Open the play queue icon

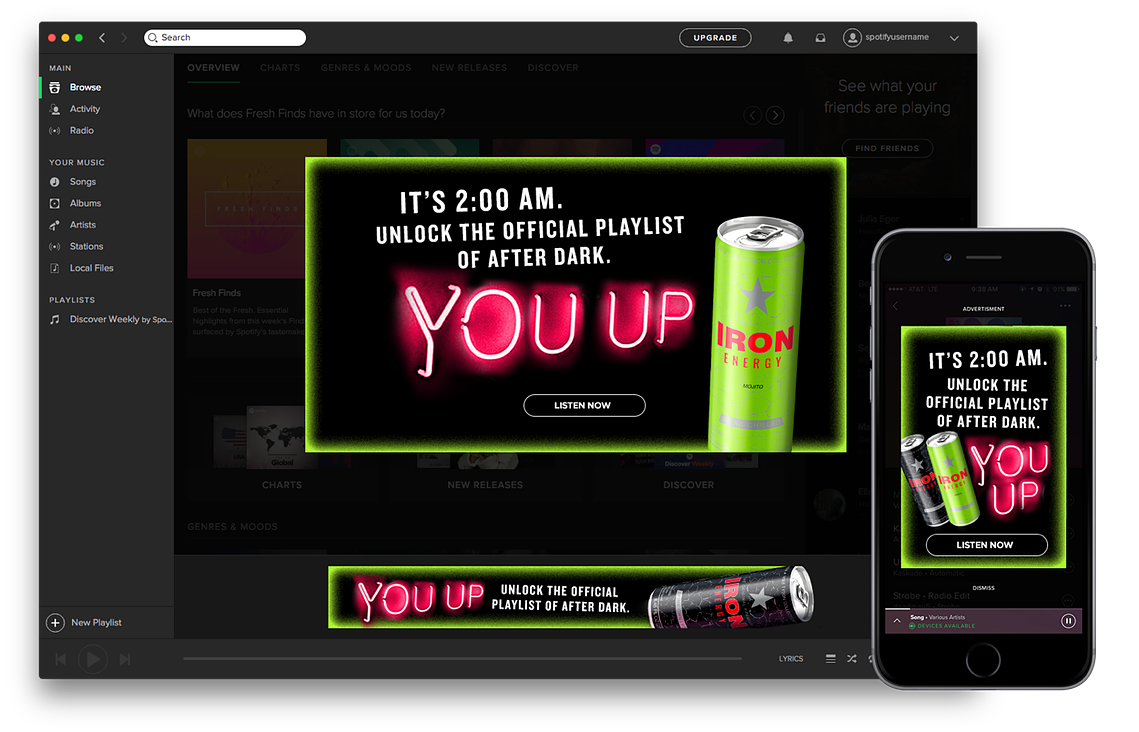click(x=830, y=659)
